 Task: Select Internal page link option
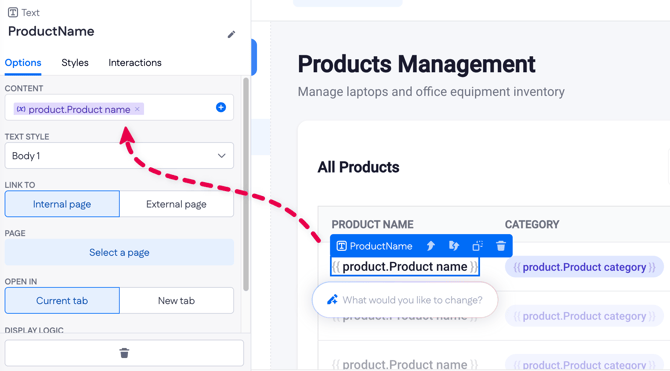click(x=62, y=204)
